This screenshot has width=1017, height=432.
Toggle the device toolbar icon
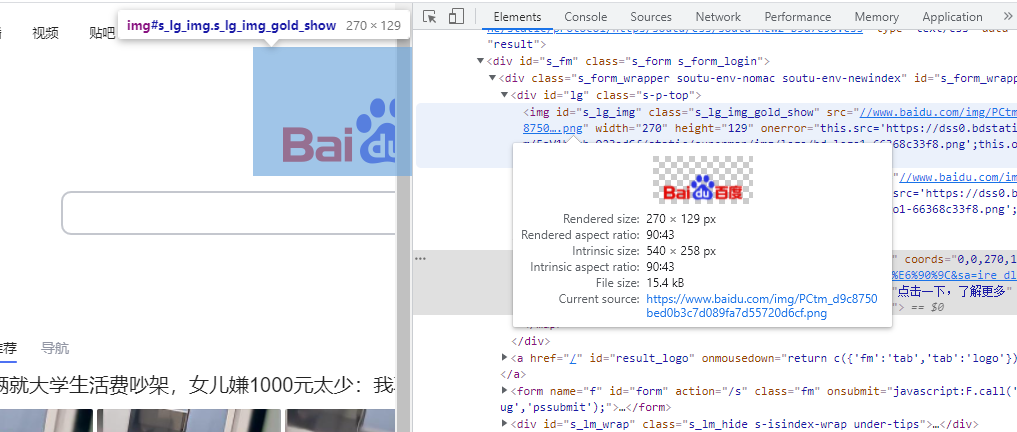pos(457,17)
